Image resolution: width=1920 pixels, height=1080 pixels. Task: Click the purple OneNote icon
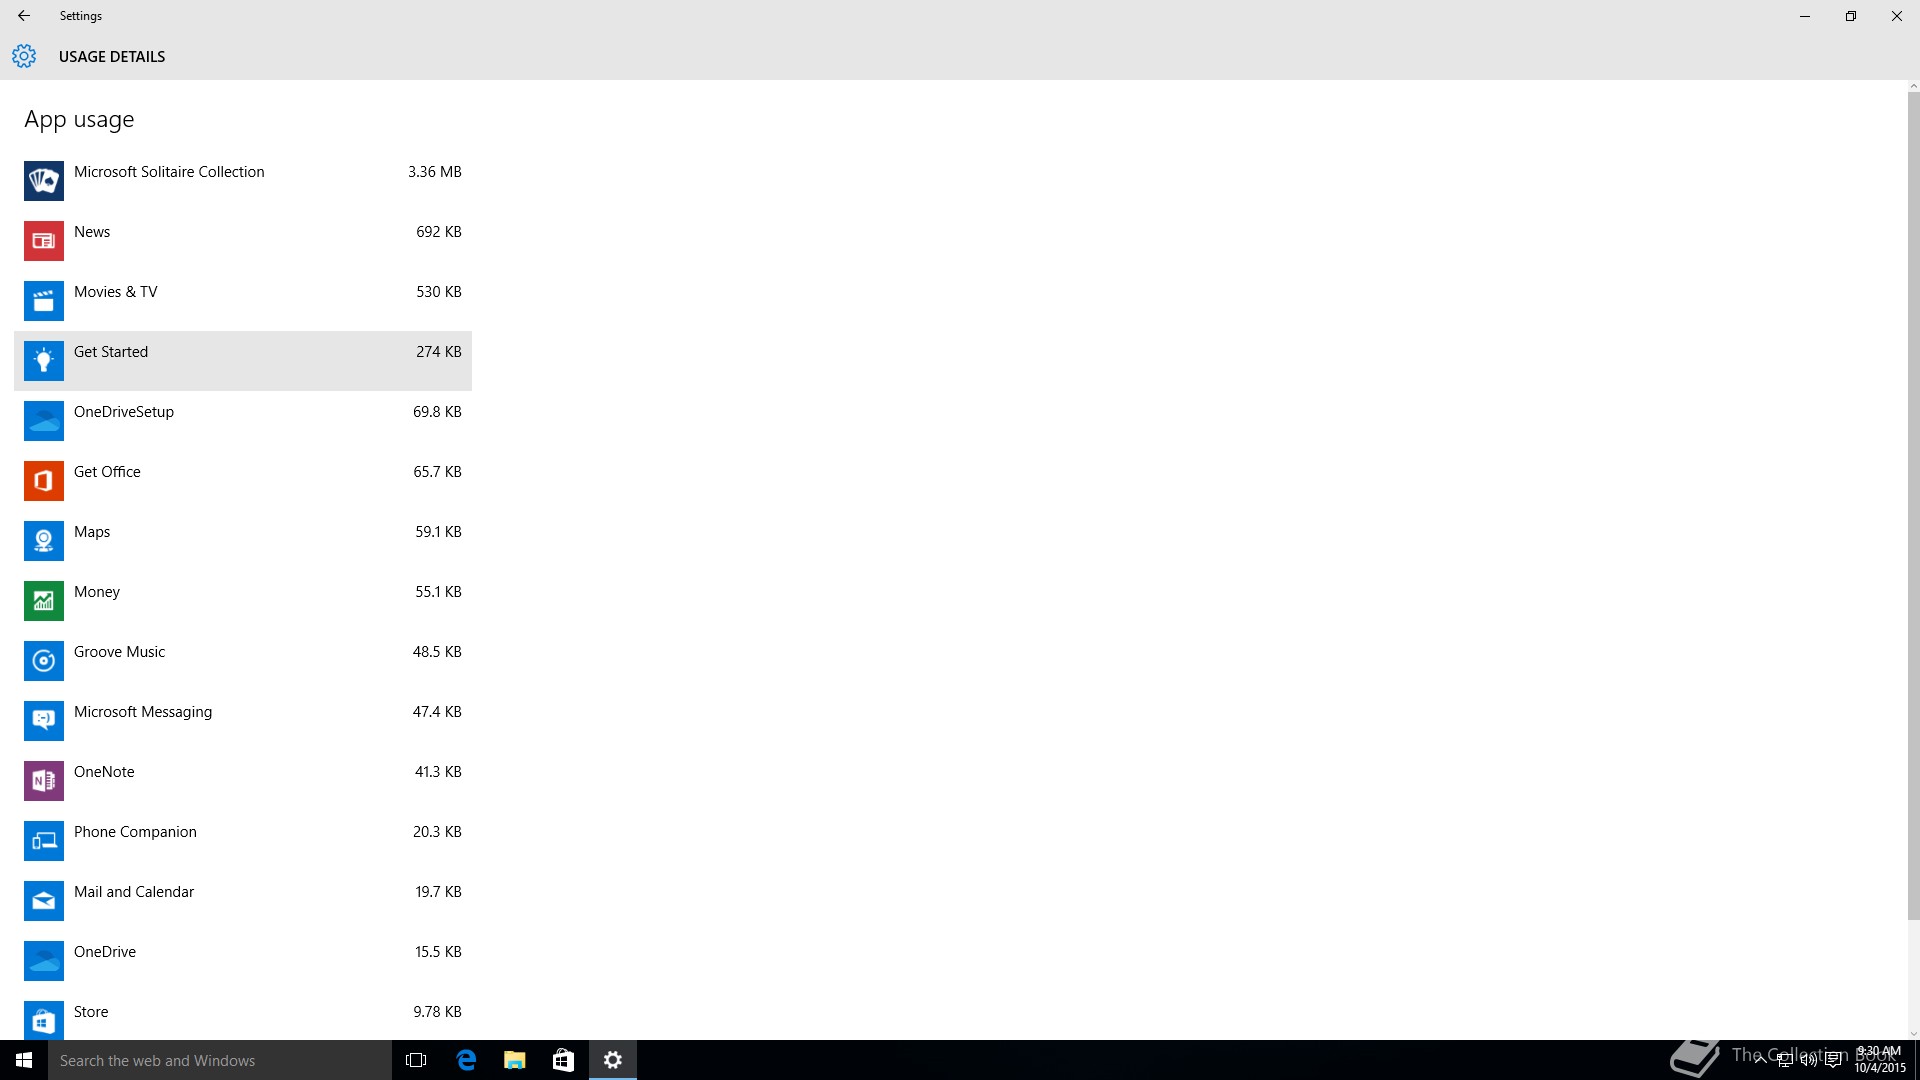(x=44, y=781)
